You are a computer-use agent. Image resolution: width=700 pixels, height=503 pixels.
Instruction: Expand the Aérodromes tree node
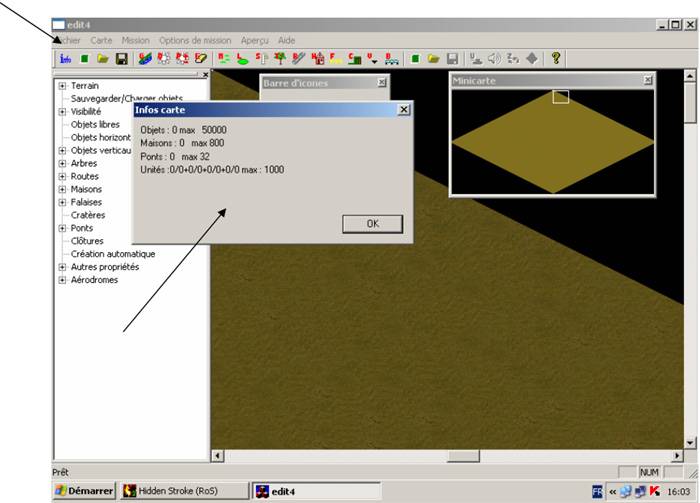[62, 280]
